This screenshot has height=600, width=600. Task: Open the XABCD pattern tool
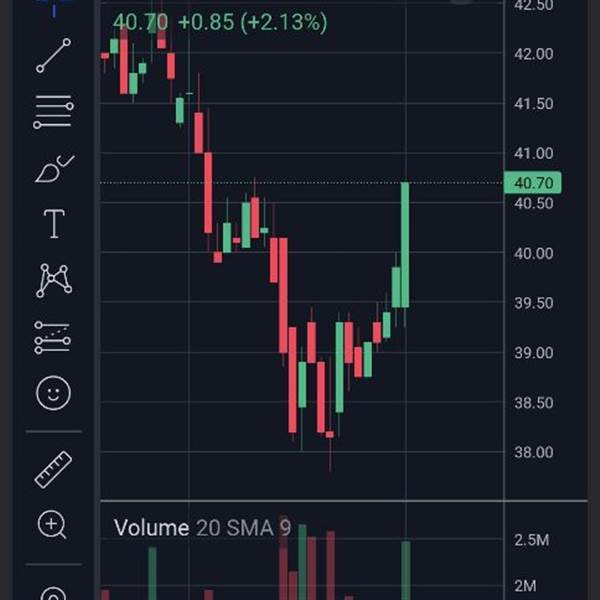(54, 280)
